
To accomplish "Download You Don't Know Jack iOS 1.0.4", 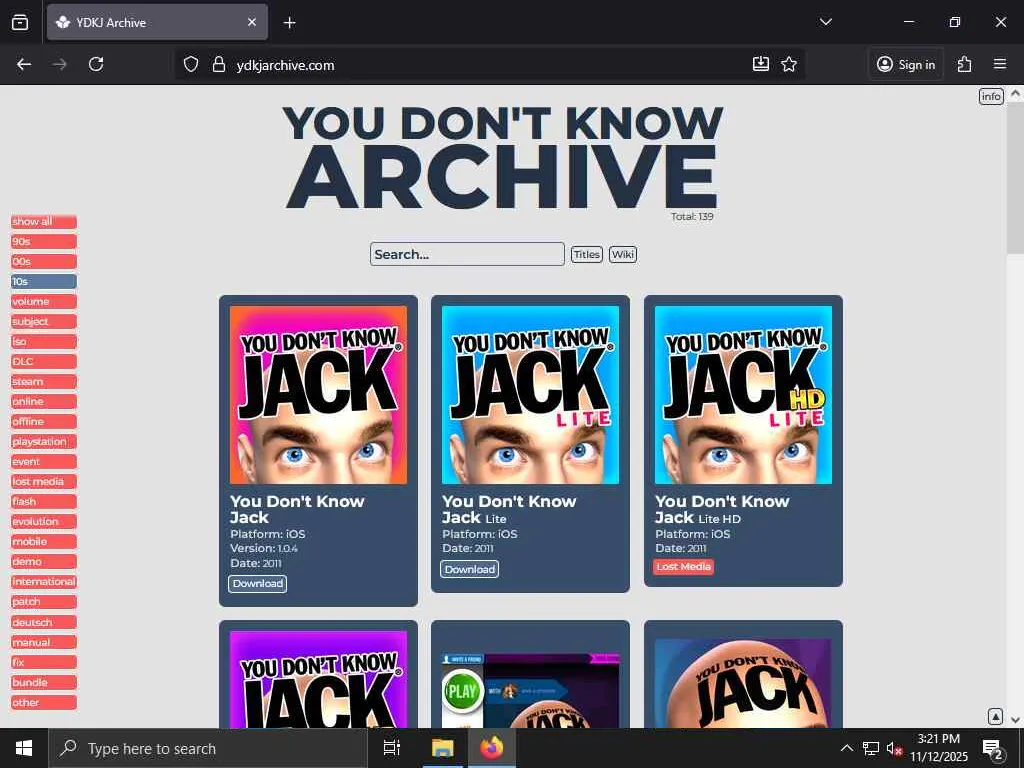I will 257,584.
